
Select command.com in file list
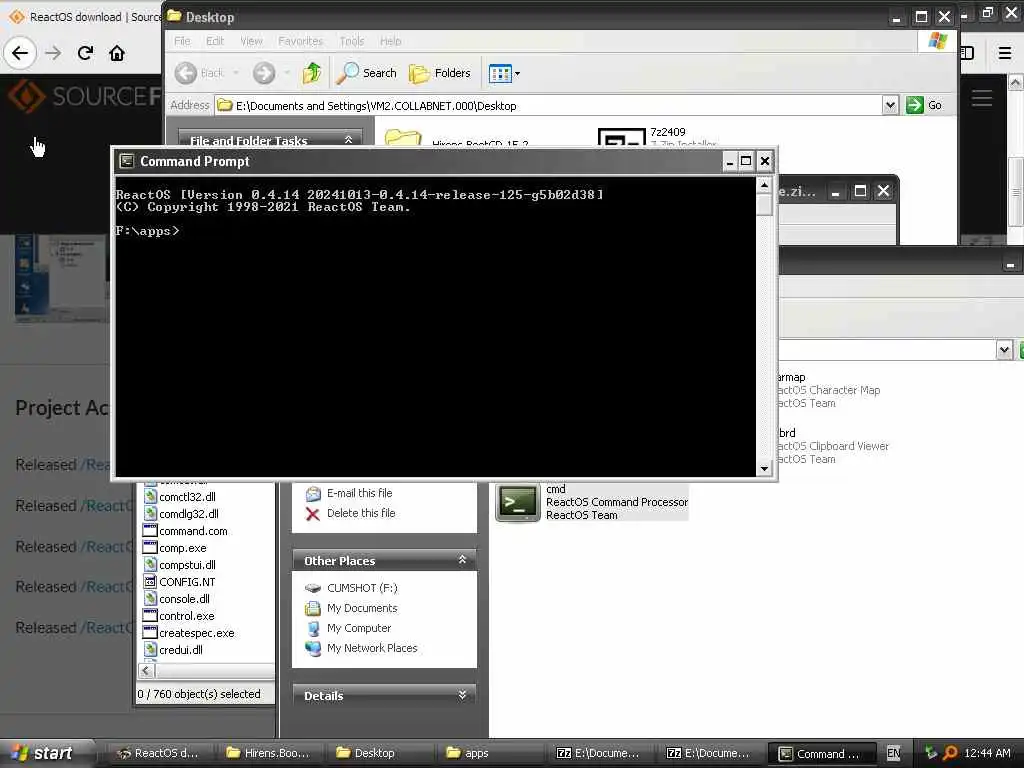(x=185, y=531)
